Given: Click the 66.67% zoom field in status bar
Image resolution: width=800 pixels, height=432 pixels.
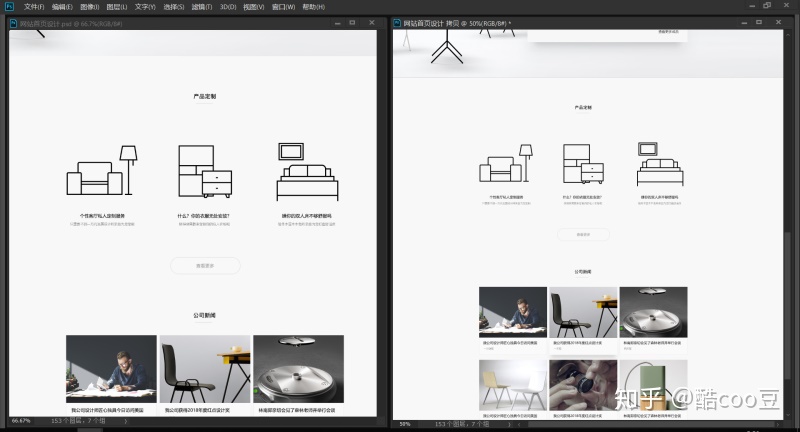Looking at the screenshot, I should coord(21,421).
